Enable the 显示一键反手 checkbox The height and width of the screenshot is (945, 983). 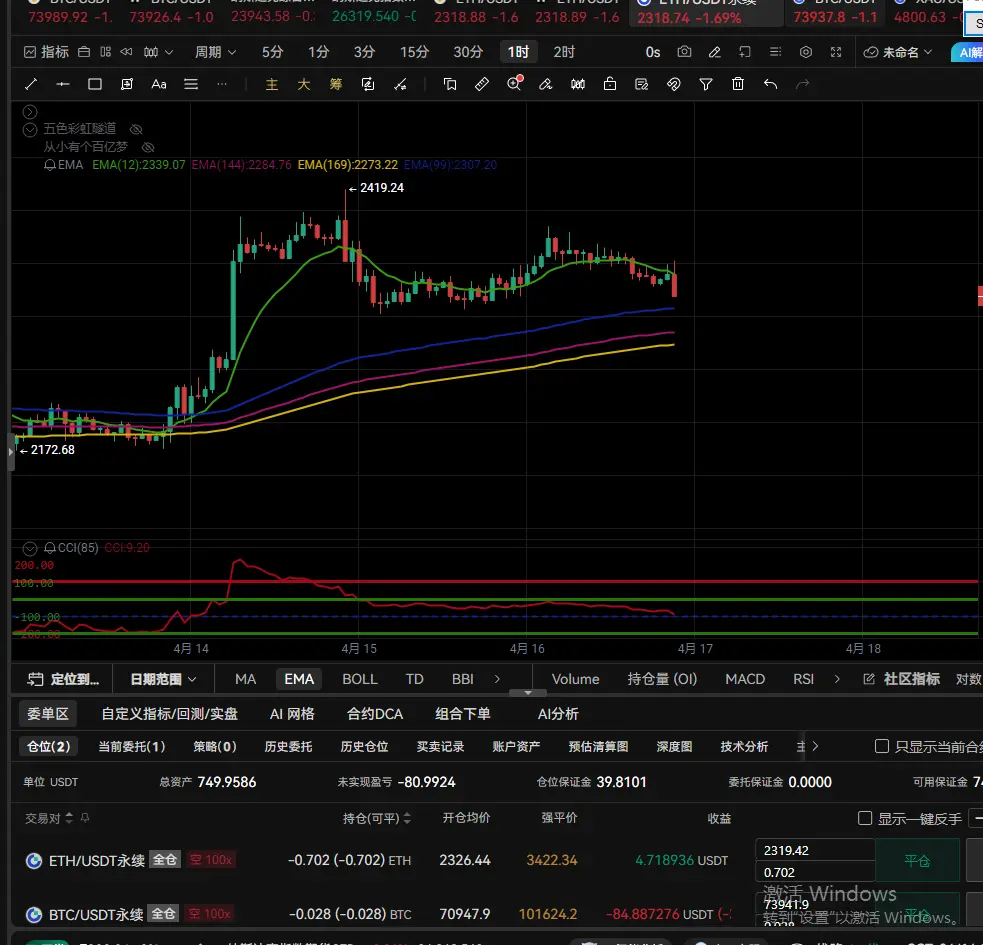click(x=865, y=818)
